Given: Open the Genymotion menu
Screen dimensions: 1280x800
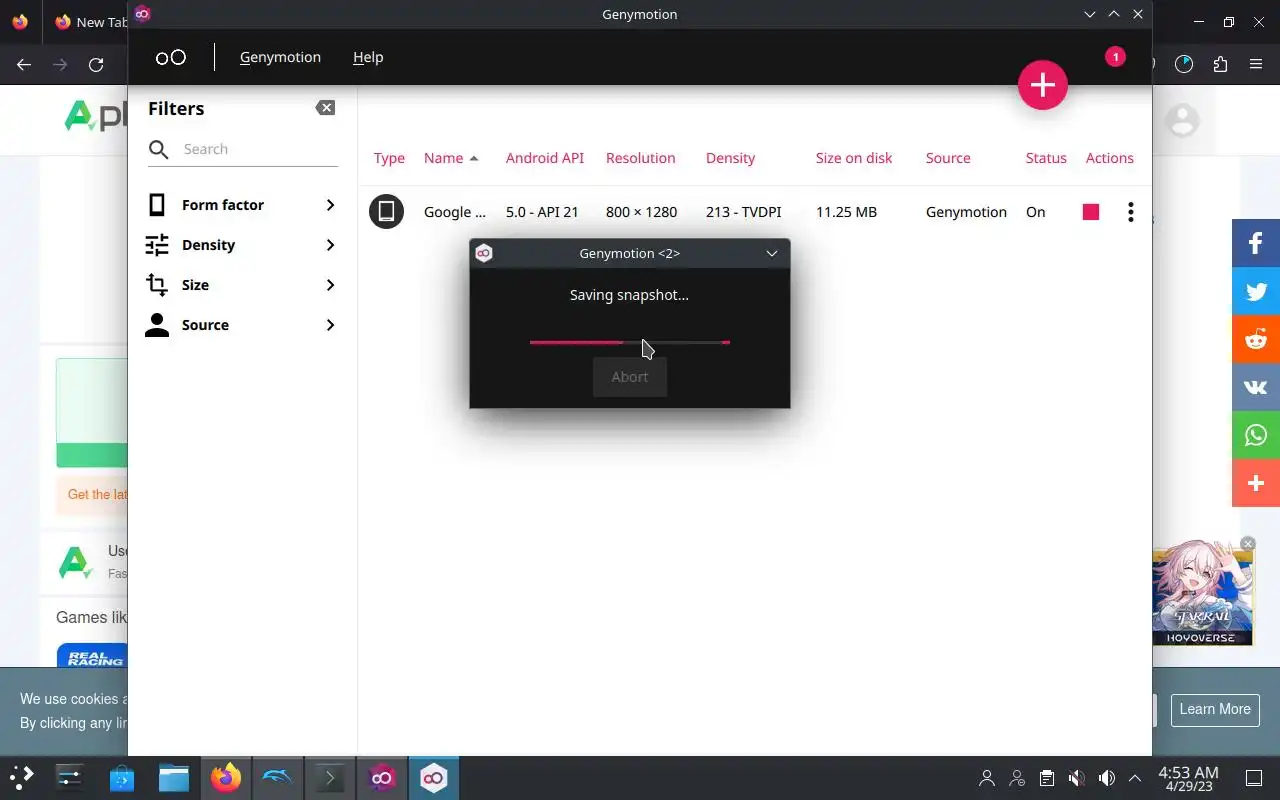Looking at the screenshot, I should [x=280, y=57].
